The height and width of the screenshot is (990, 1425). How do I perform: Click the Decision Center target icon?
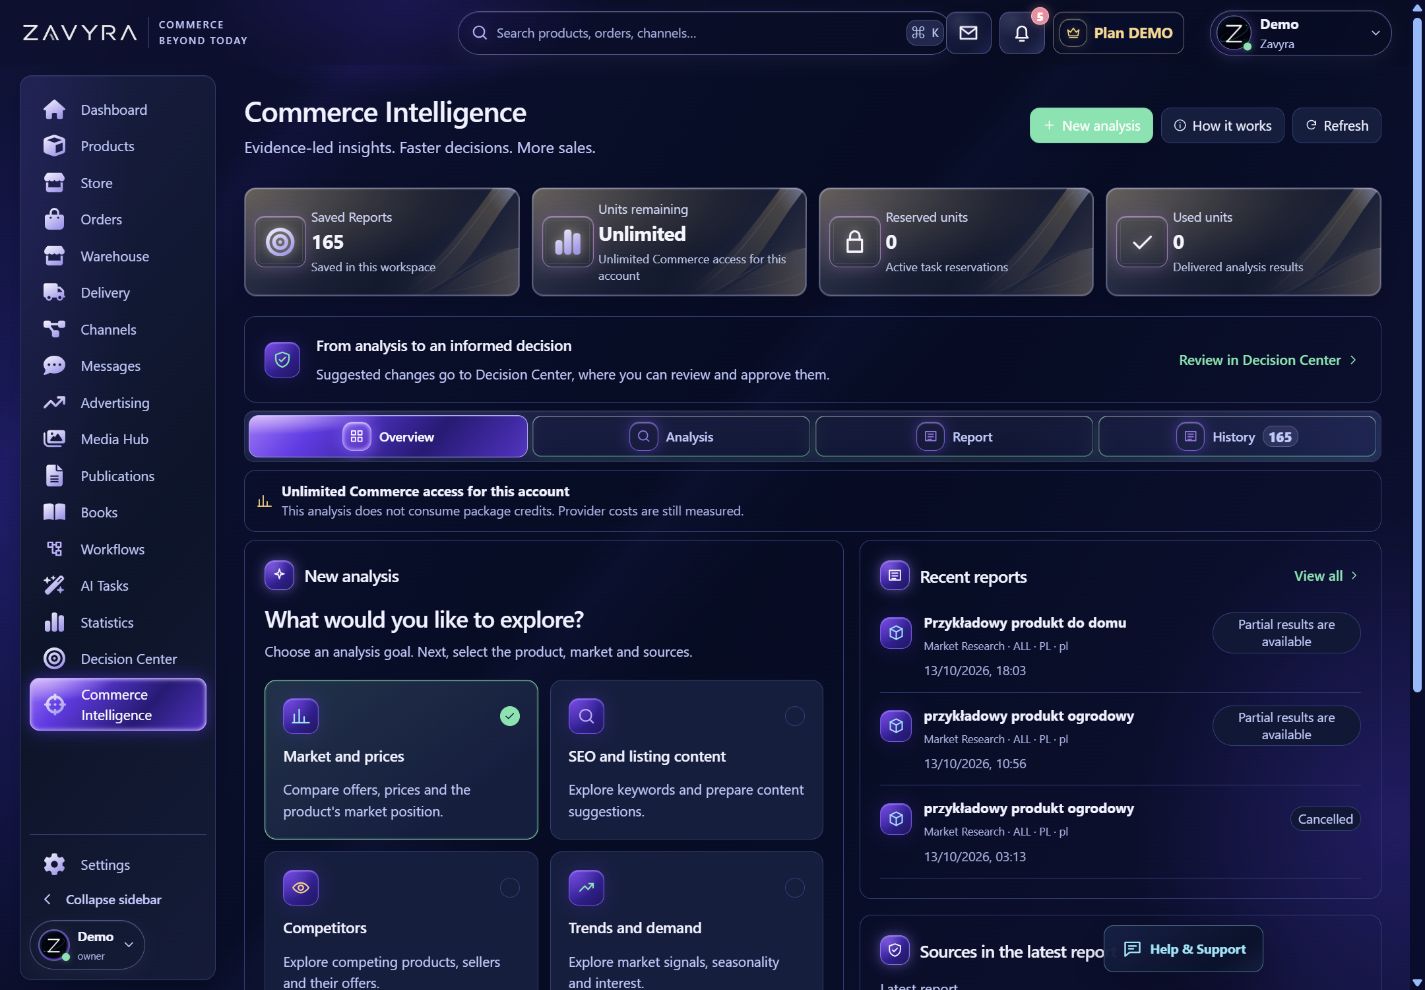click(x=54, y=659)
